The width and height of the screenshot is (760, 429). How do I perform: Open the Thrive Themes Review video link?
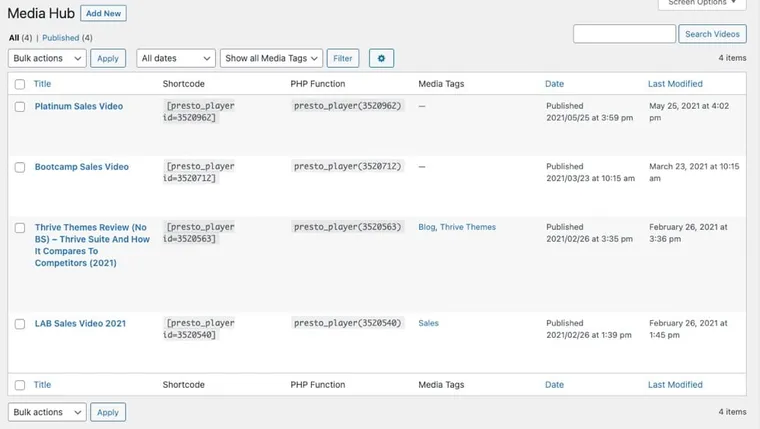tap(92, 245)
